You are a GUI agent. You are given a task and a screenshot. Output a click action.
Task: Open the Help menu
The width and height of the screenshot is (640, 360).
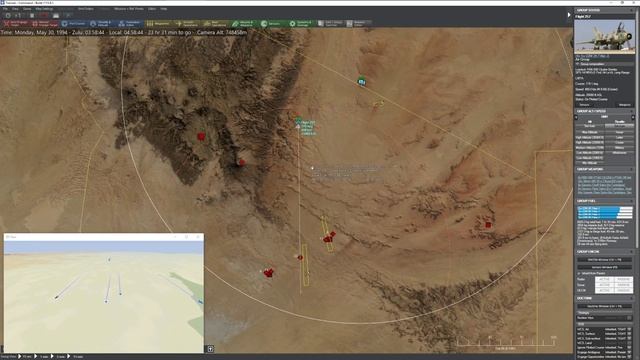click(x=164, y=9)
